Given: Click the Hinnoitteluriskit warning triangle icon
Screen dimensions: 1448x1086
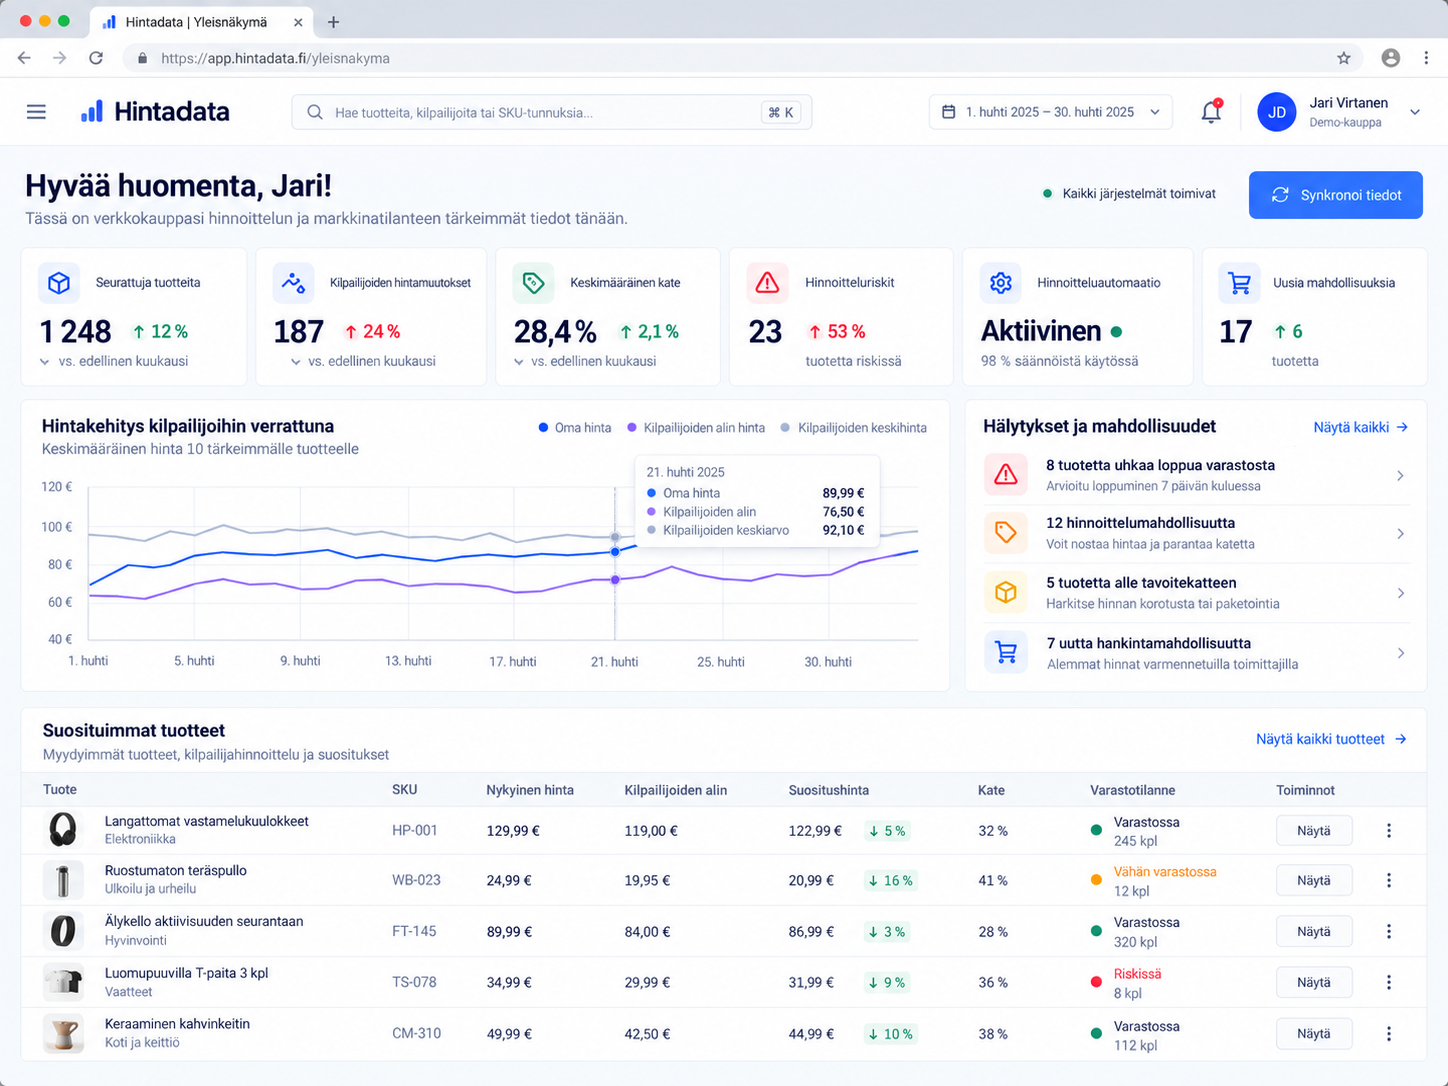Looking at the screenshot, I should pyautogui.click(x=767, y=283).
